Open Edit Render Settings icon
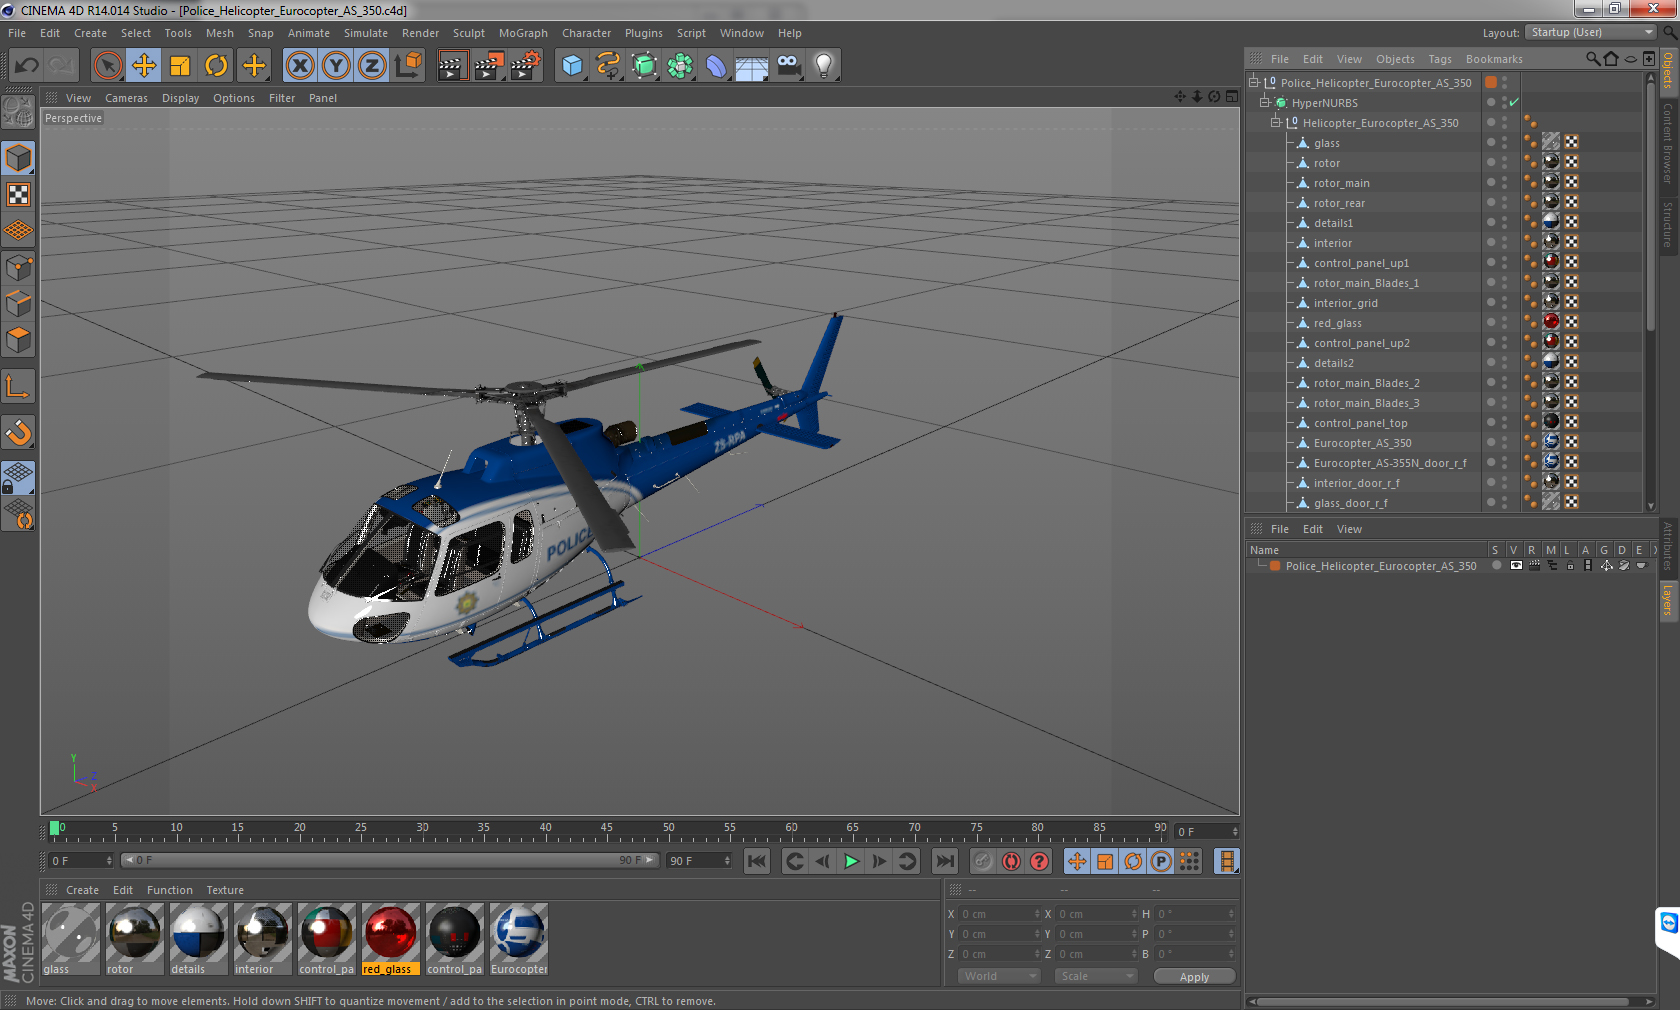This screenshot has width=1680, height=1010. [x=525, y=66]
